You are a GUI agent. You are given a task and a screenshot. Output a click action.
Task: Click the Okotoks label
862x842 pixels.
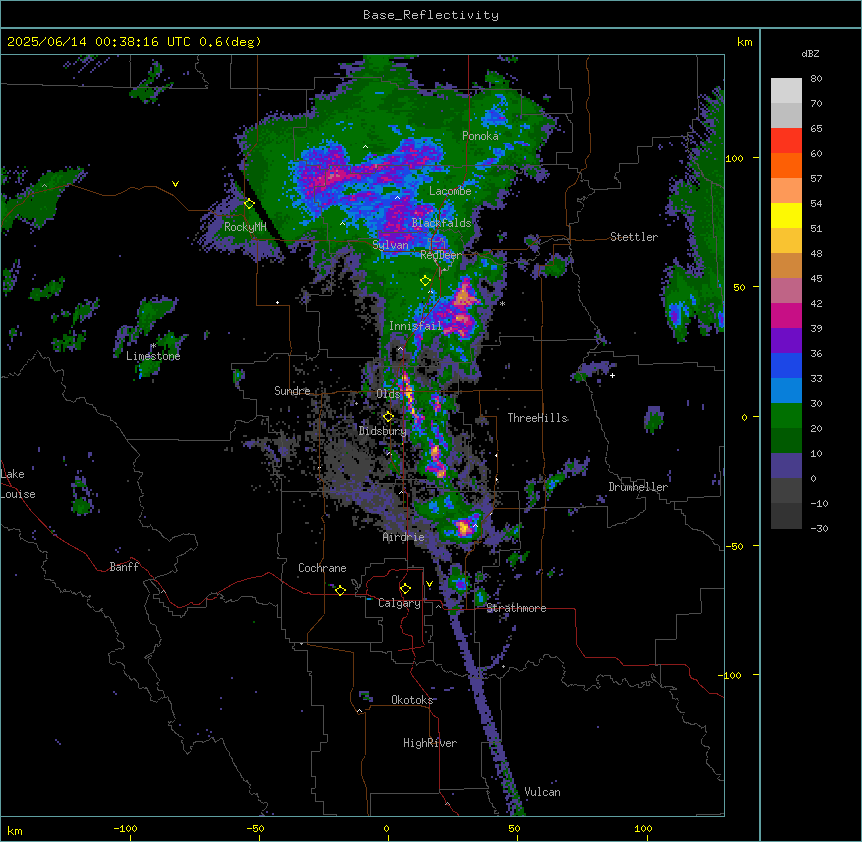(412, 700)
